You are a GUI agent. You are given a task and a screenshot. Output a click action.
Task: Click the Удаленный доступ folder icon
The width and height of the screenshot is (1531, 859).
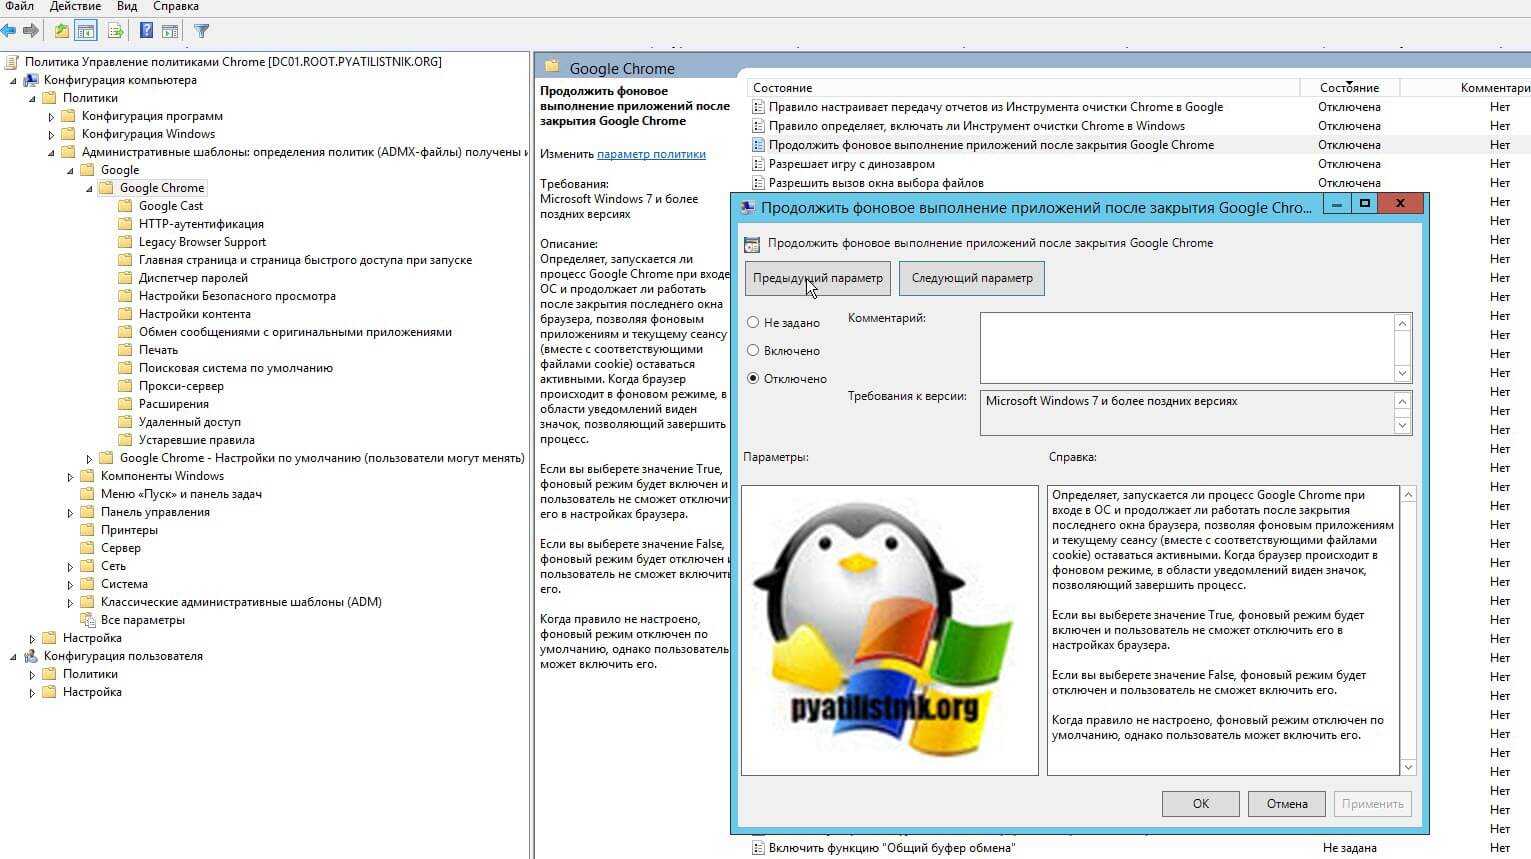(x=125, y=422)
